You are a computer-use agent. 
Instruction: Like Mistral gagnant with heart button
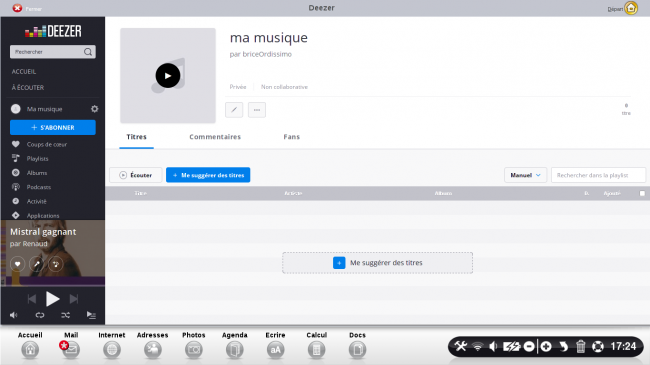[17, 264]
